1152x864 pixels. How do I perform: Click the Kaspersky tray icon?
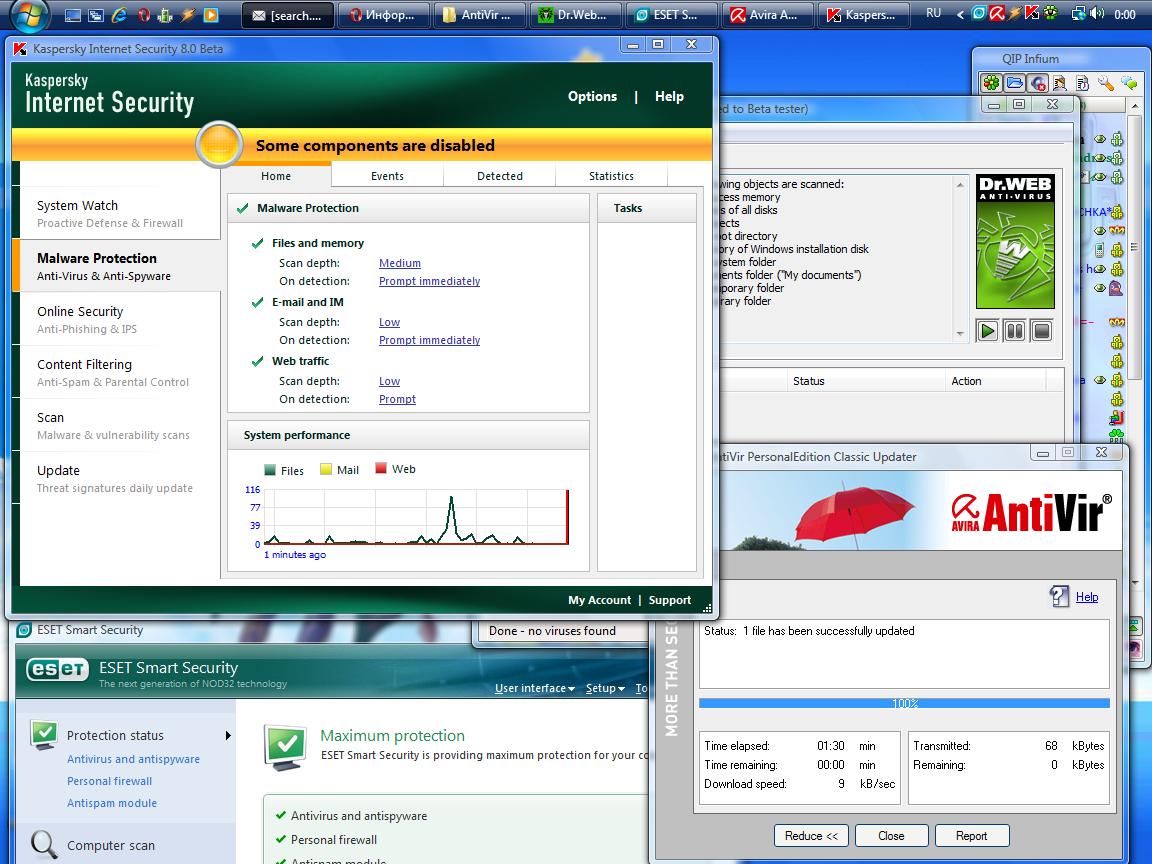coord(1032,13)
